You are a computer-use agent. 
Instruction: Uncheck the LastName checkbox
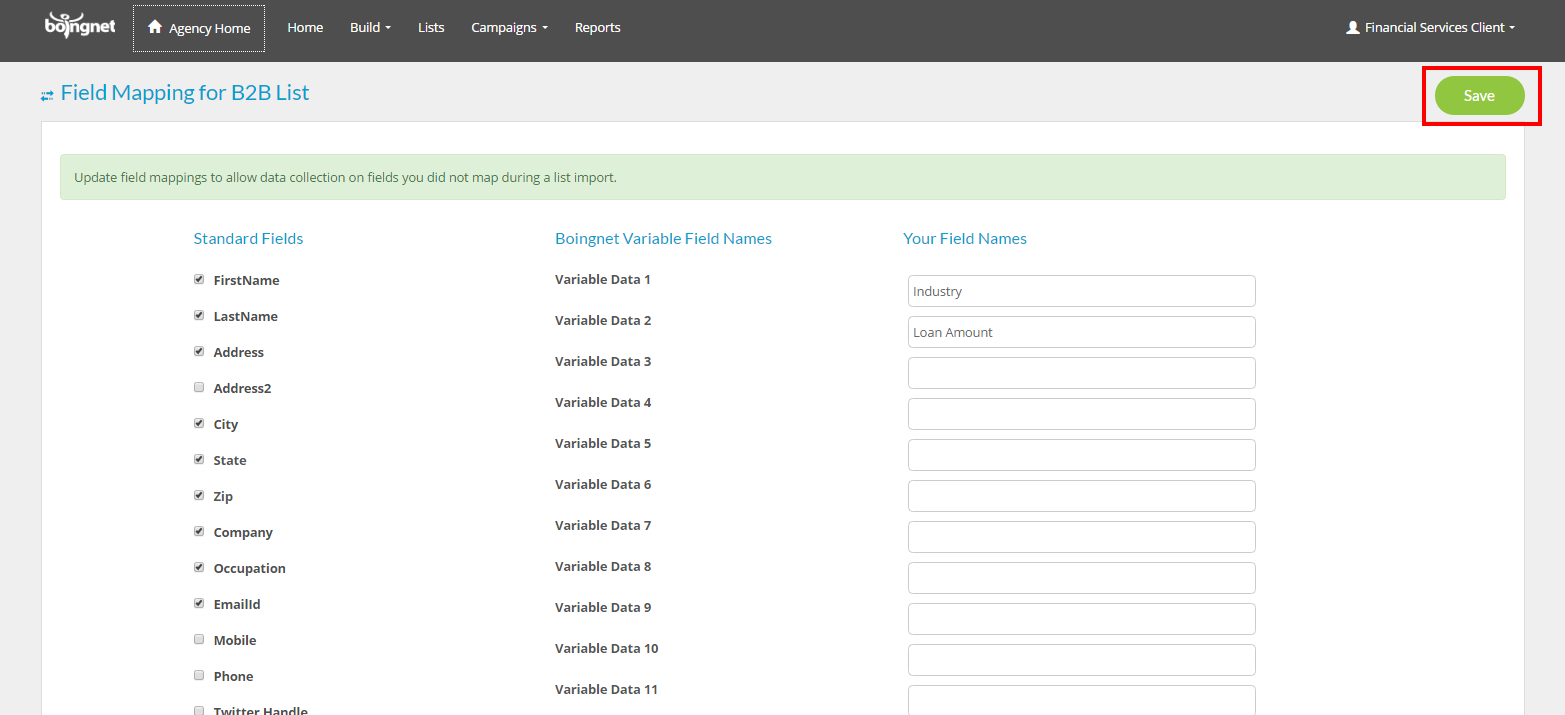click(199, 315)
